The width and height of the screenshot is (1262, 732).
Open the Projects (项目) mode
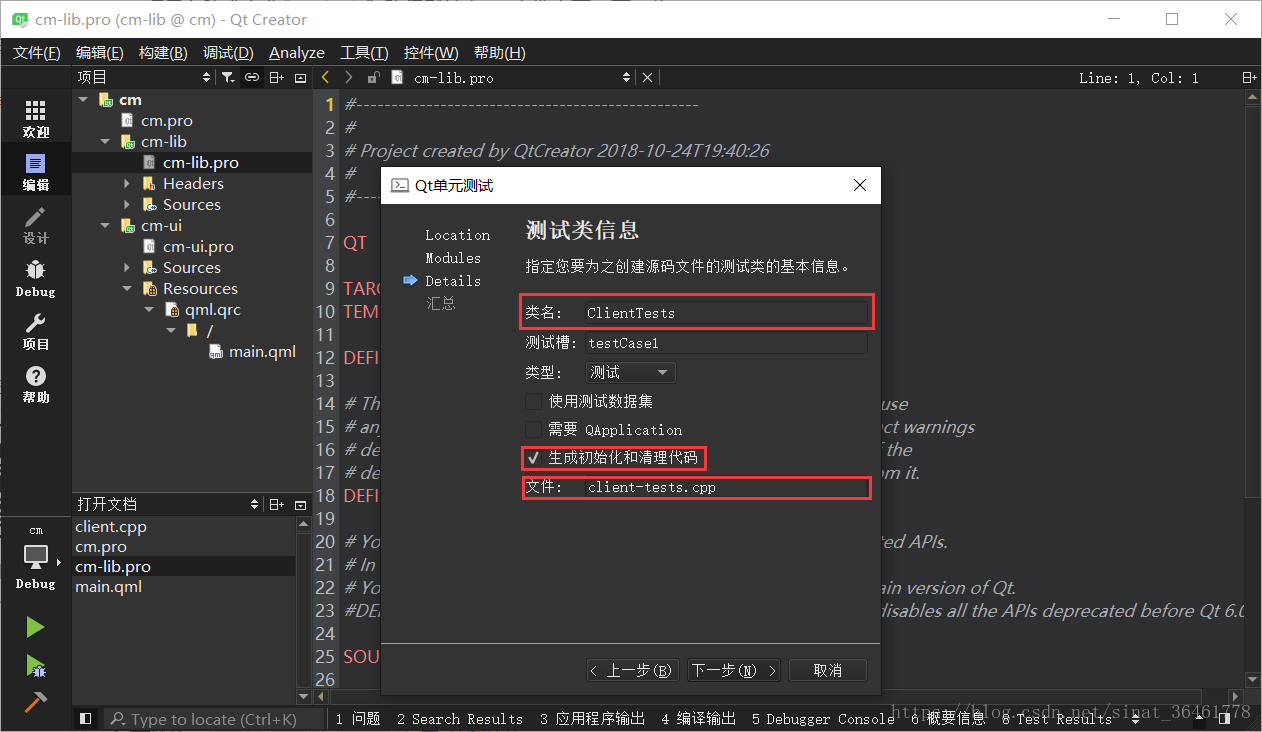35,331
